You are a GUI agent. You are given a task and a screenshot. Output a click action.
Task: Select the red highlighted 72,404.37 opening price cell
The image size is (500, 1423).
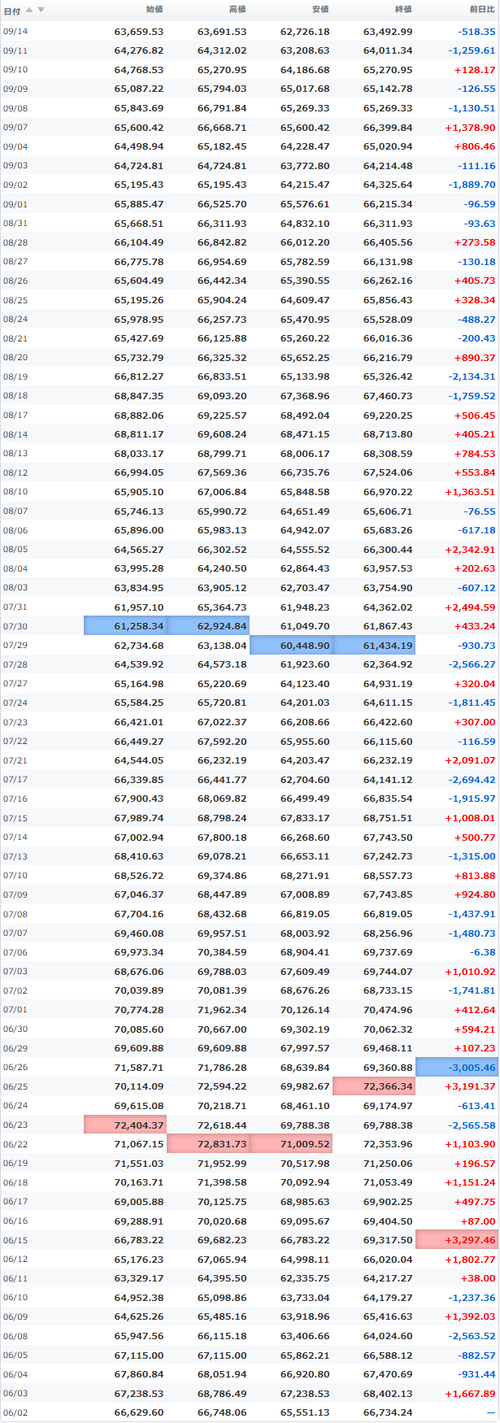point(125,1125)
